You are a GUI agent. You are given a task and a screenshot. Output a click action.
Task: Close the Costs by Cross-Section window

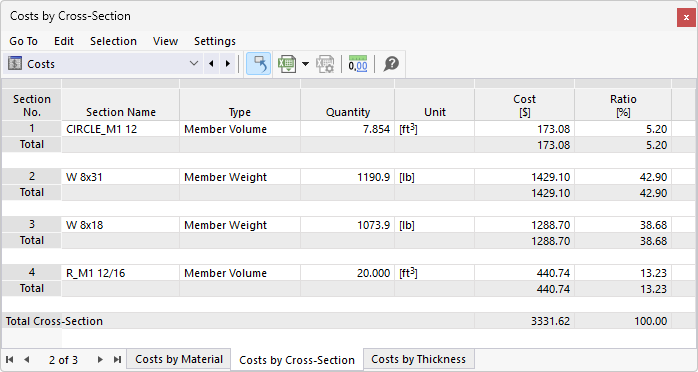686,17
